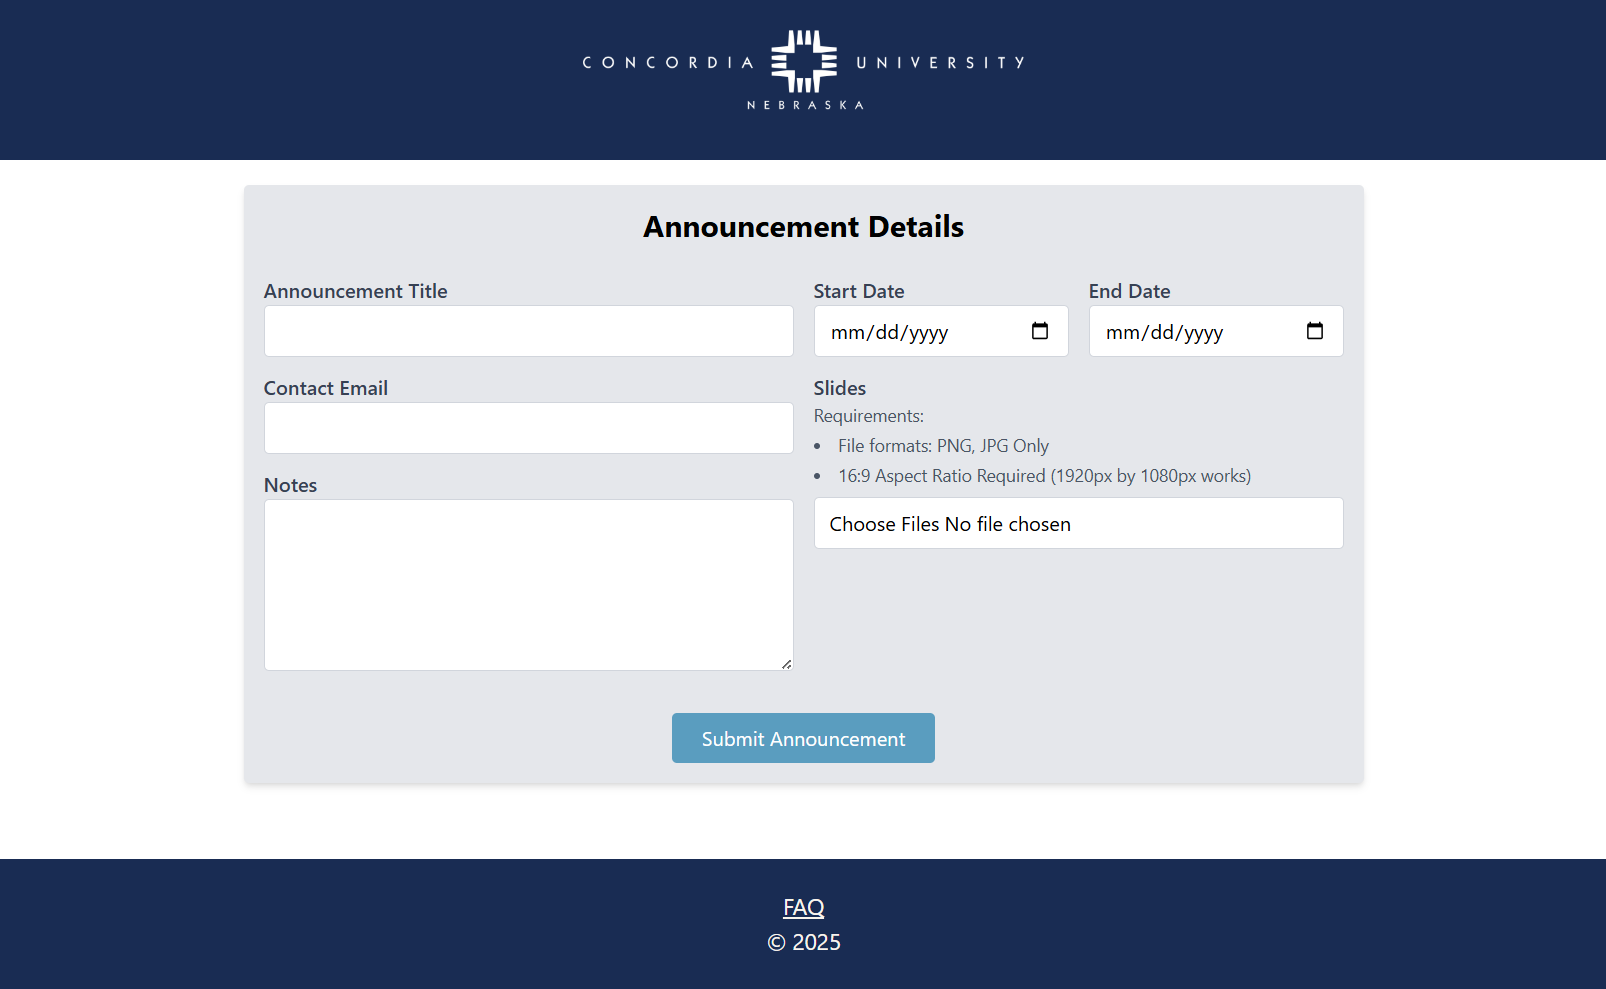The width and height of the screenshot is (1606, 989).
Task: Click the Contact Email input field
Action: (528, 428)
